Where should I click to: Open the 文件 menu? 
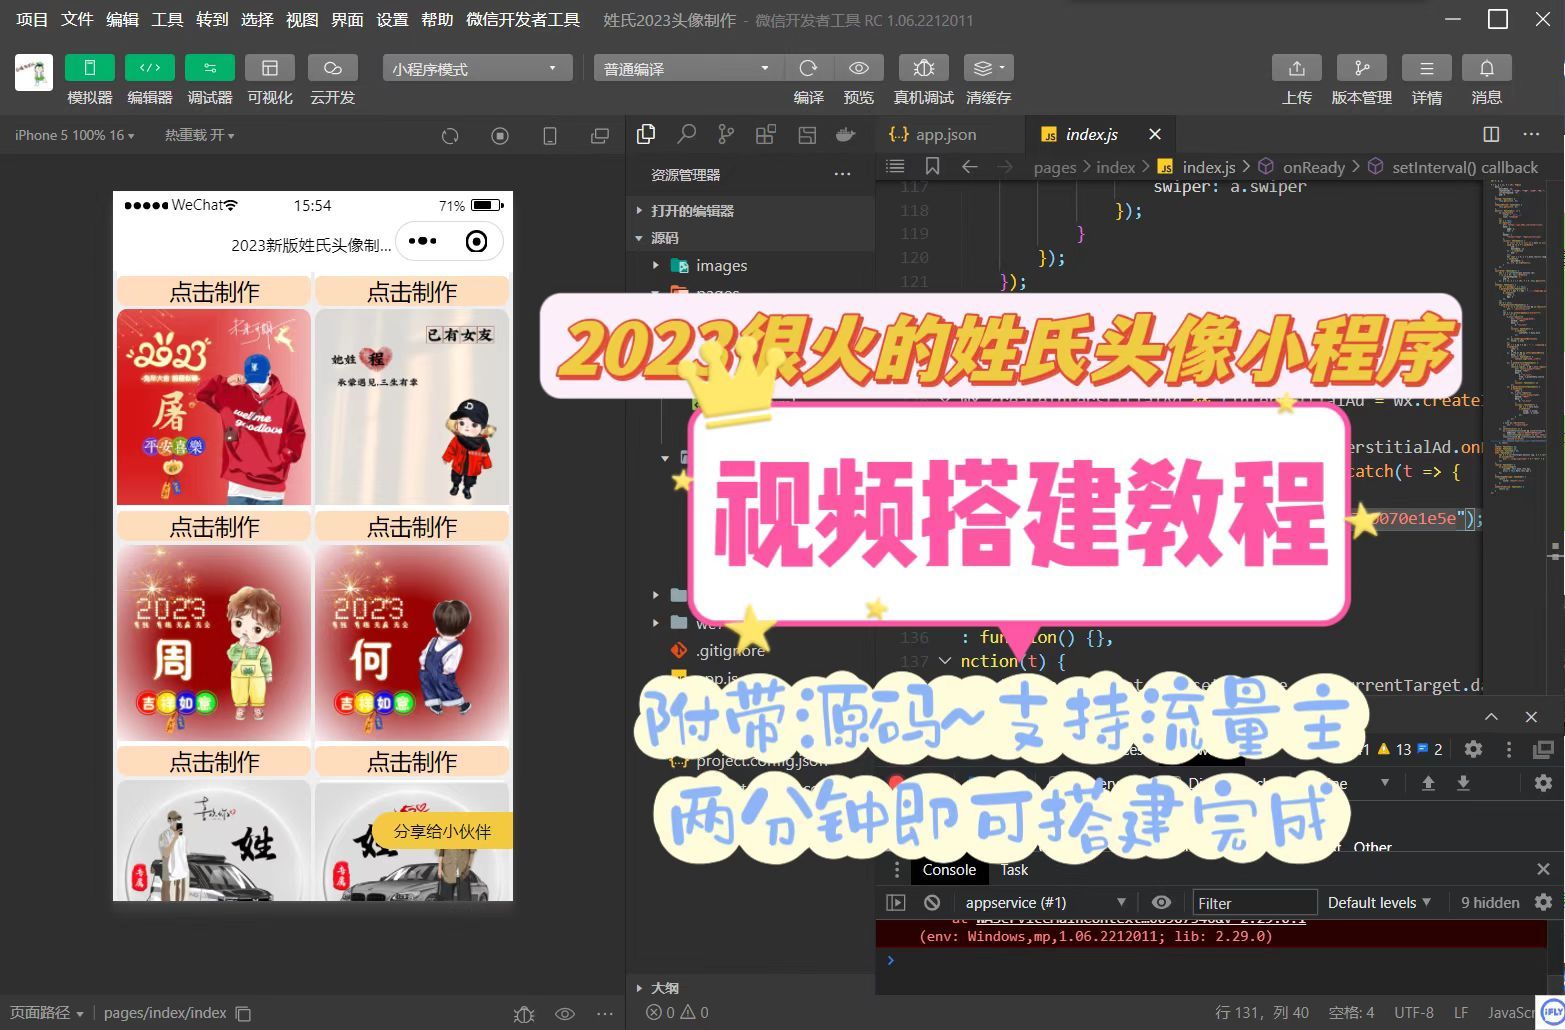(77, 19)
